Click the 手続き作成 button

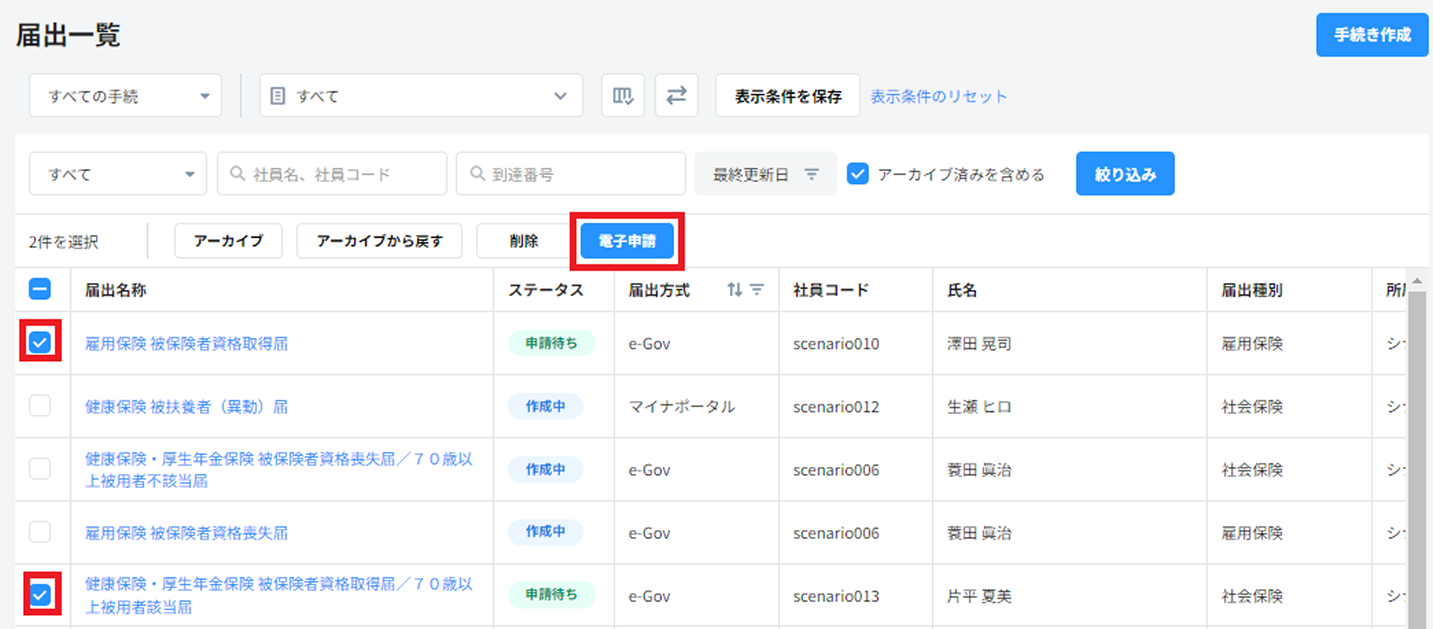[x=1372, y=35]
